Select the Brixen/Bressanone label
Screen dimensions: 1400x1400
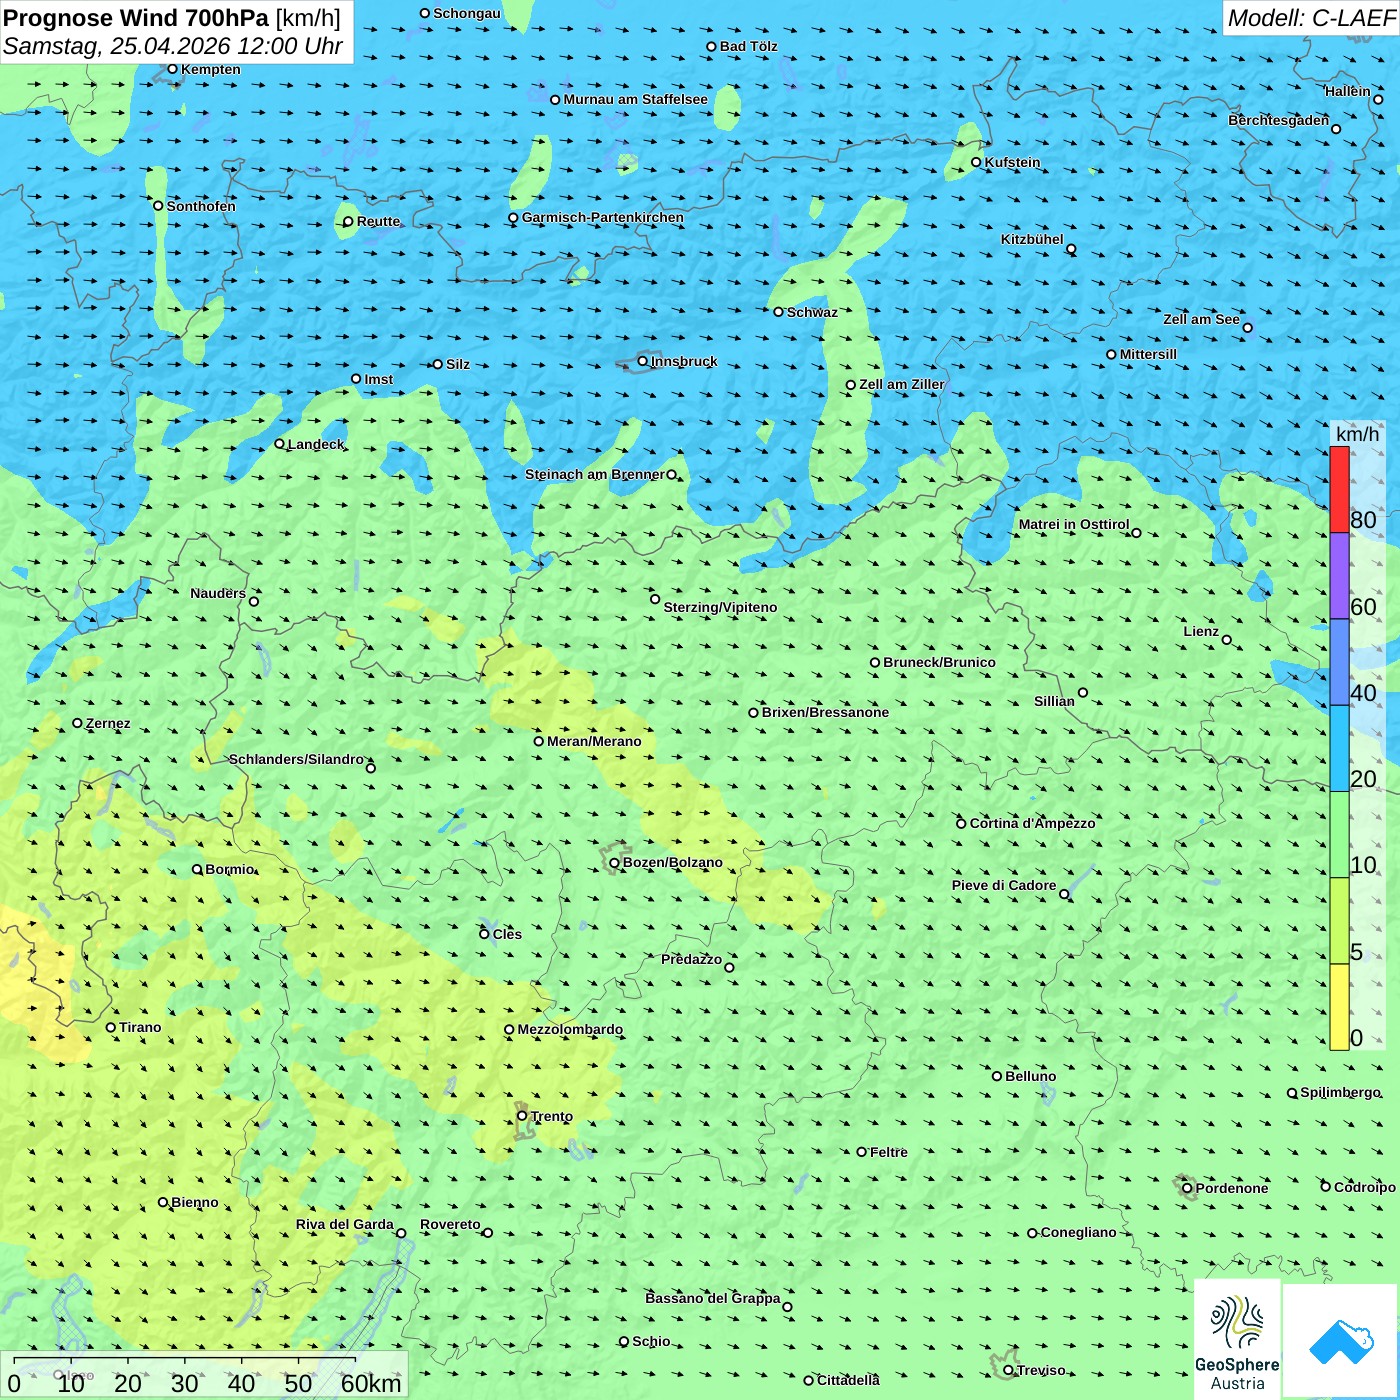[x=825, y=712]
